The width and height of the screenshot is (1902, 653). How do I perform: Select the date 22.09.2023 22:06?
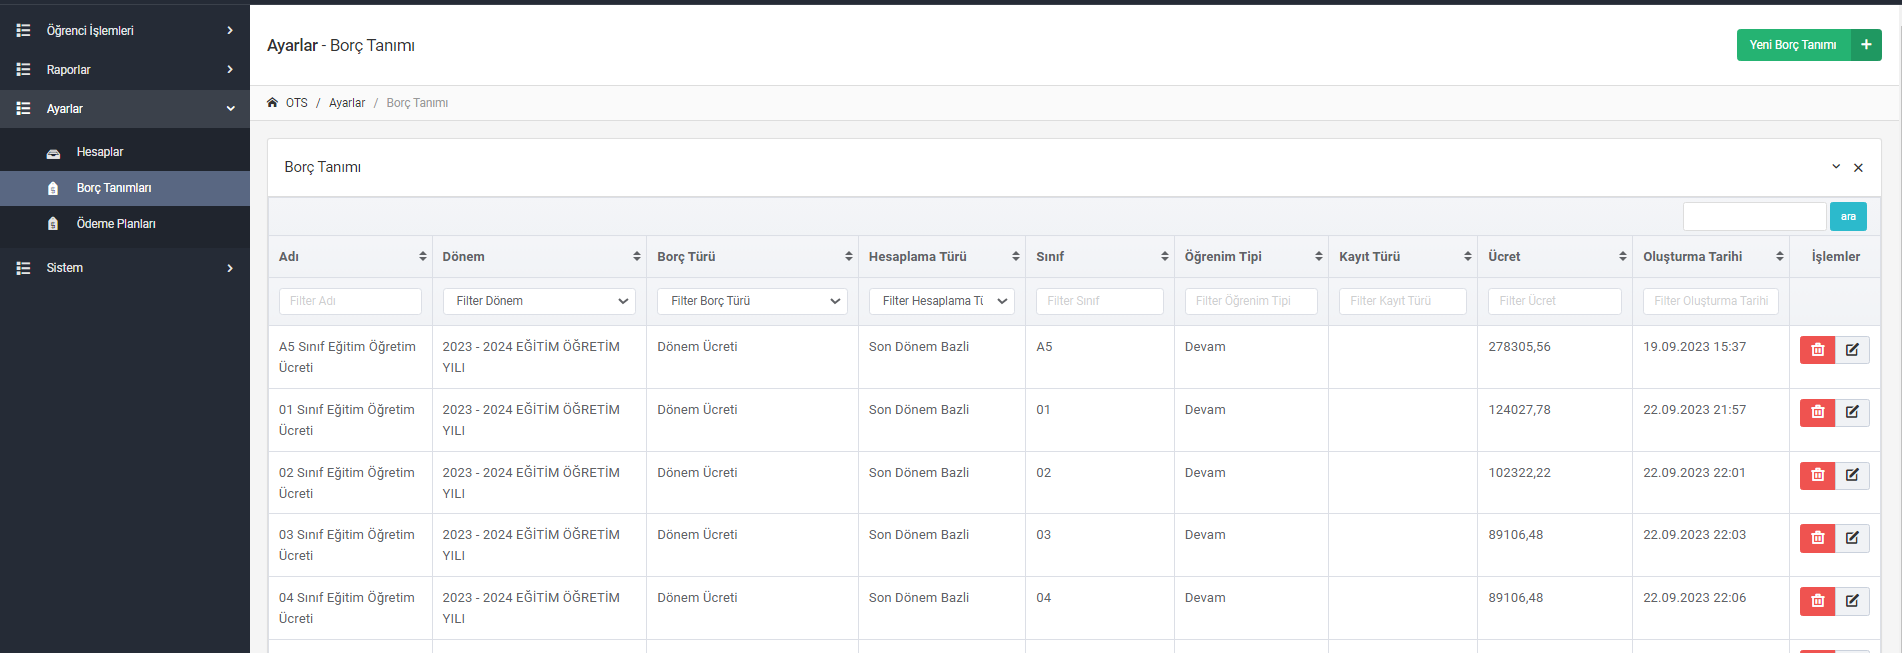1694,598
